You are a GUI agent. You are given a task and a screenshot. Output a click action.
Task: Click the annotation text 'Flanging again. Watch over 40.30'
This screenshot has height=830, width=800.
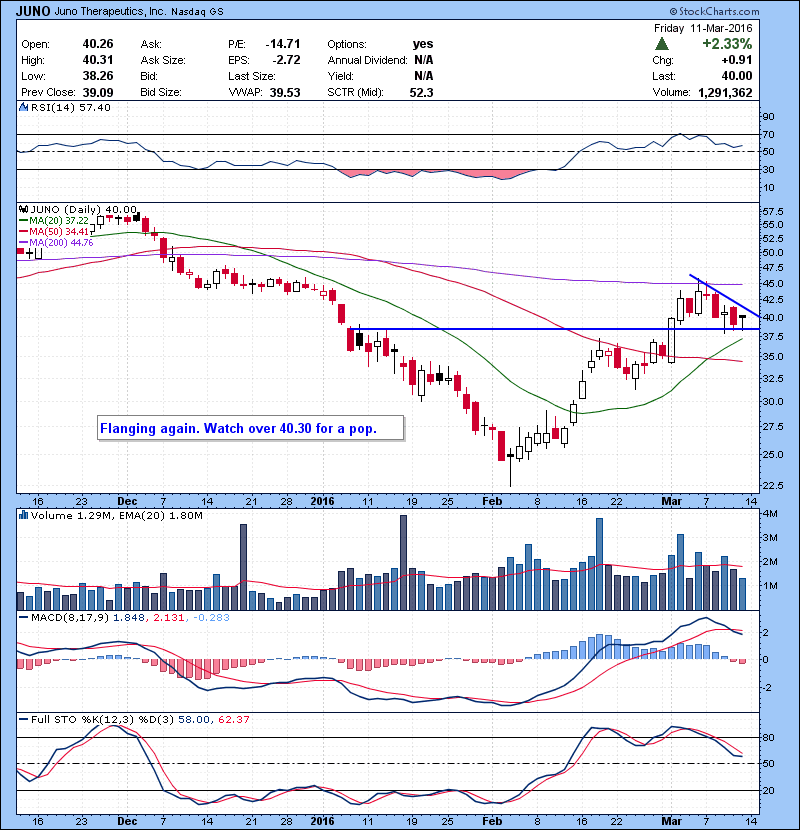coord(206,428)
